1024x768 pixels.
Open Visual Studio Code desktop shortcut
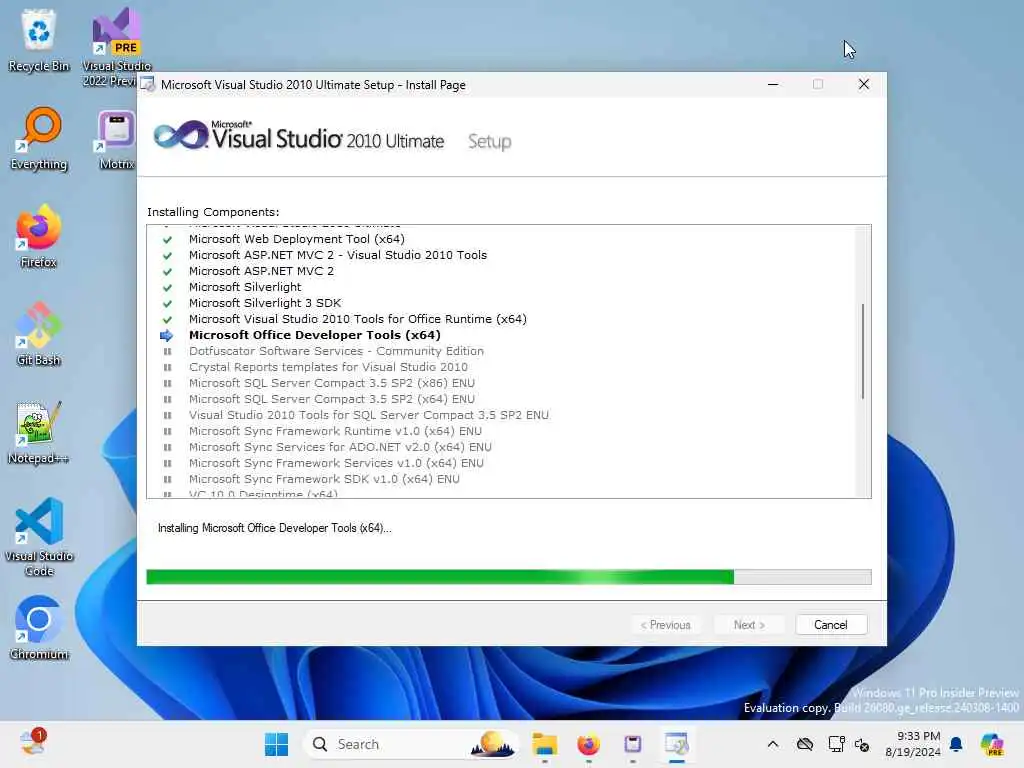point(39,537)
